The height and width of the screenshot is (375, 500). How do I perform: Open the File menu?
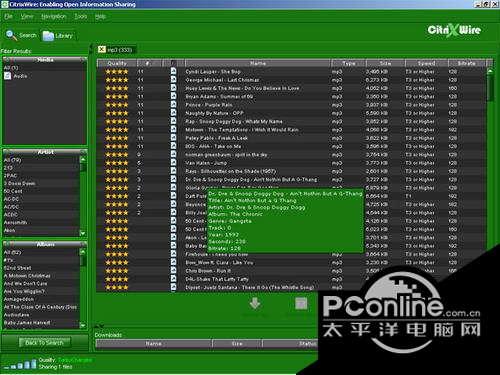point(8,16)
